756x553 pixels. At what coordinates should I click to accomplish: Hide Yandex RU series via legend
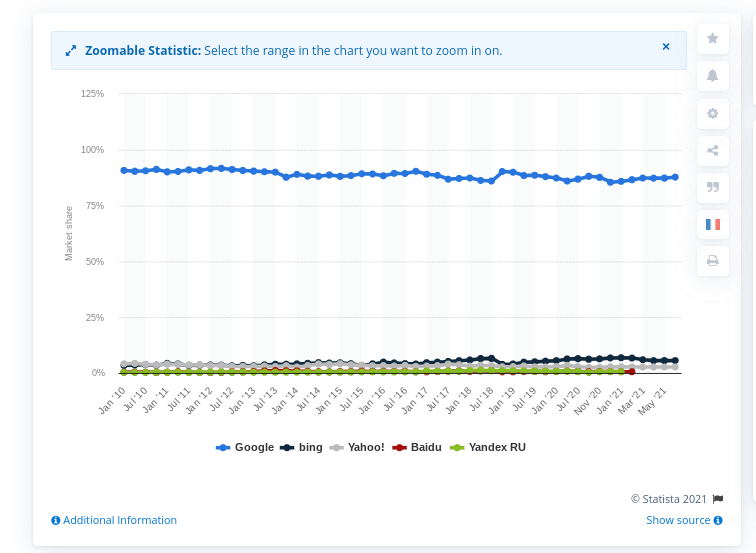click(x=488, y=447)
